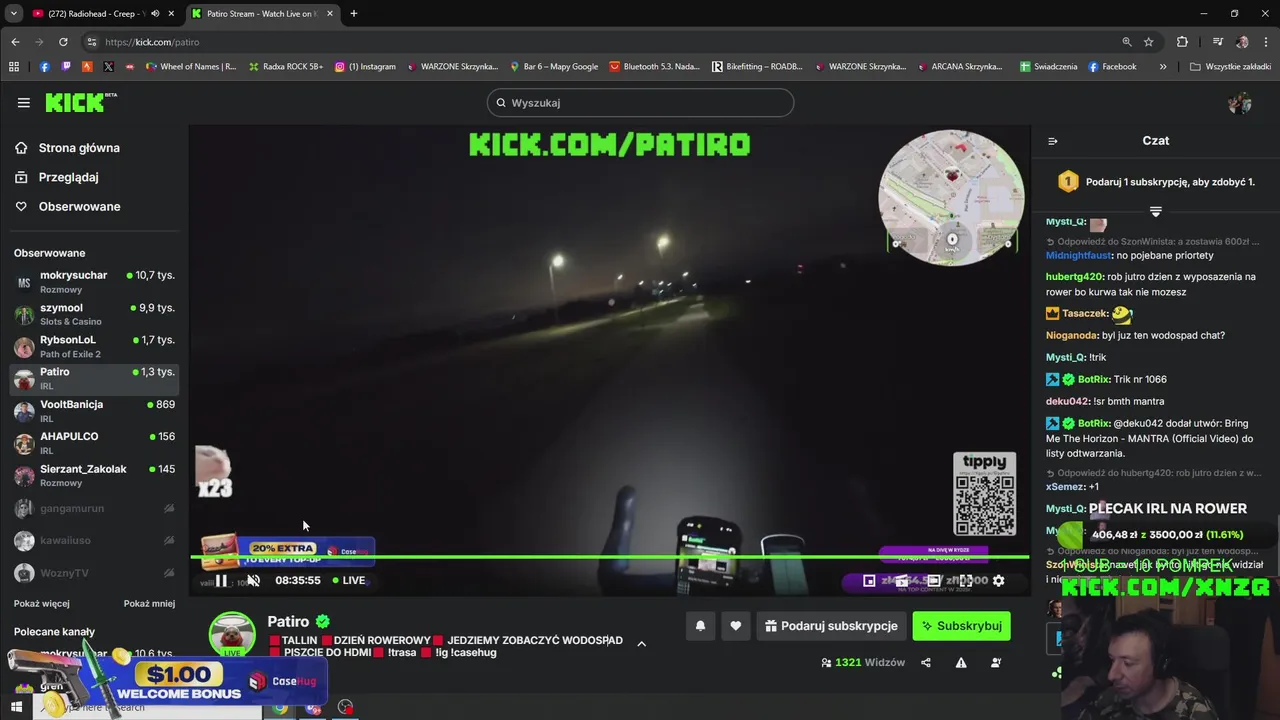The image size is (1280, 720).
Task: Share the stream via share icon
Action: tap(926, 662)
